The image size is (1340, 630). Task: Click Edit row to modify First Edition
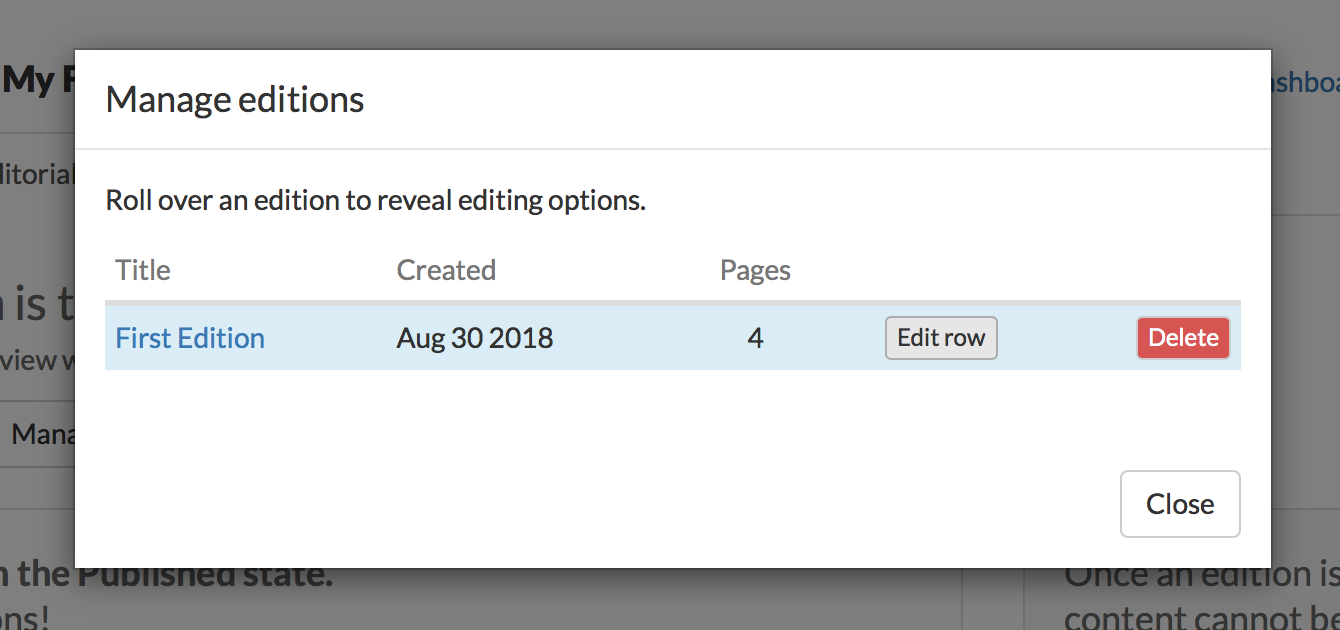tap(941, 338)
